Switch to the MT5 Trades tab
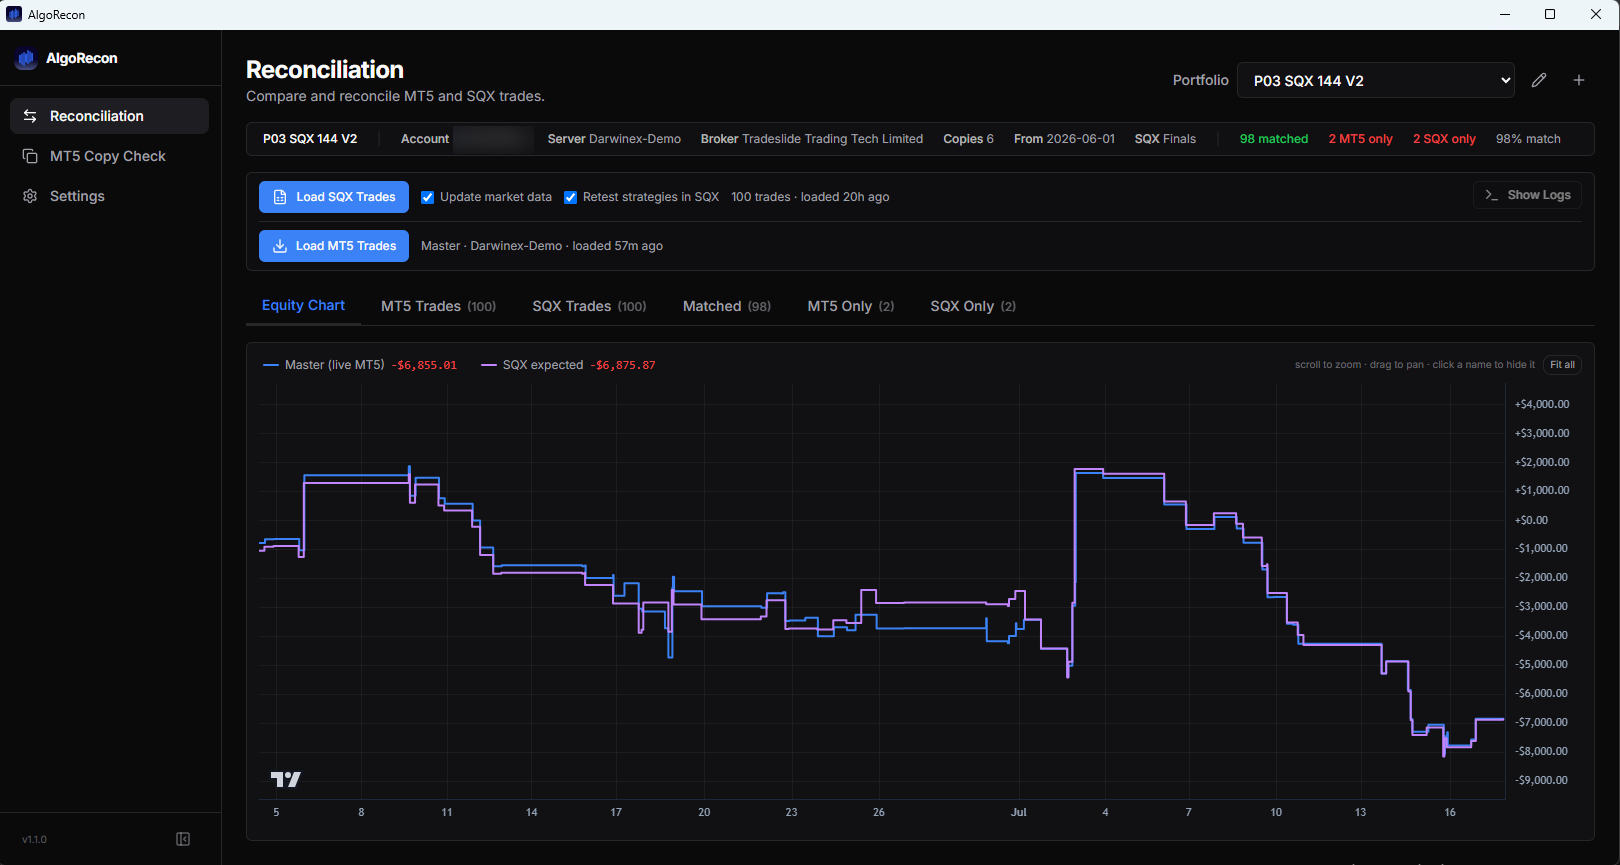This screenshot has width=1620, height=865. (438, 306)
